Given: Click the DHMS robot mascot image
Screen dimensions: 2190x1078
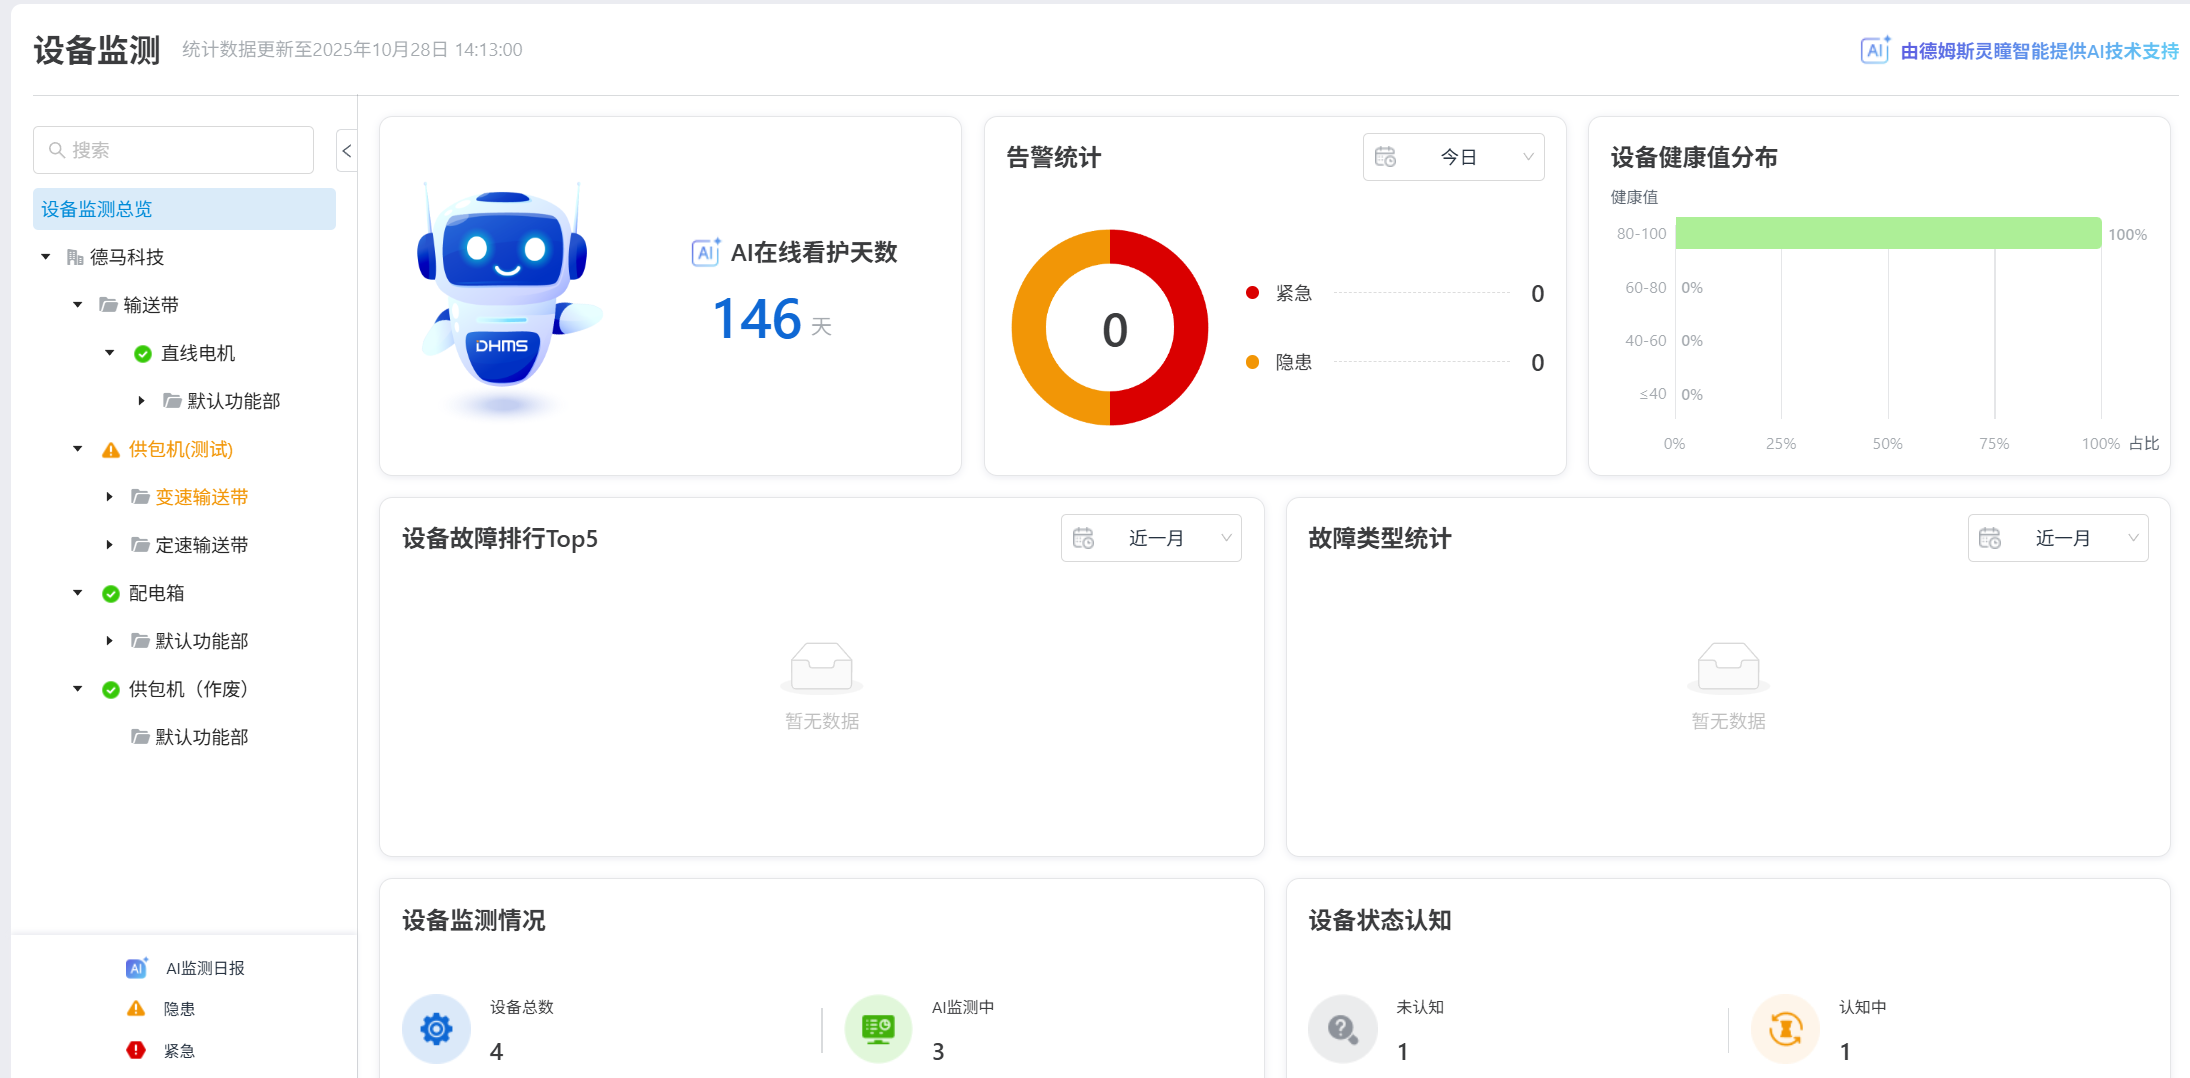Looking at the screenshot, I should [x=505, y=295].
